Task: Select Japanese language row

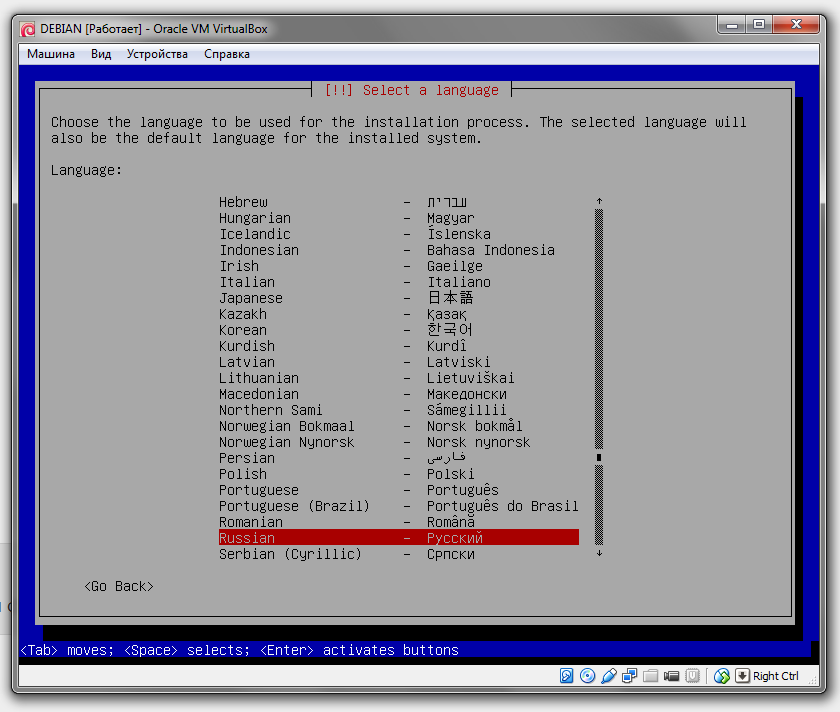Action: pos(399,298)
